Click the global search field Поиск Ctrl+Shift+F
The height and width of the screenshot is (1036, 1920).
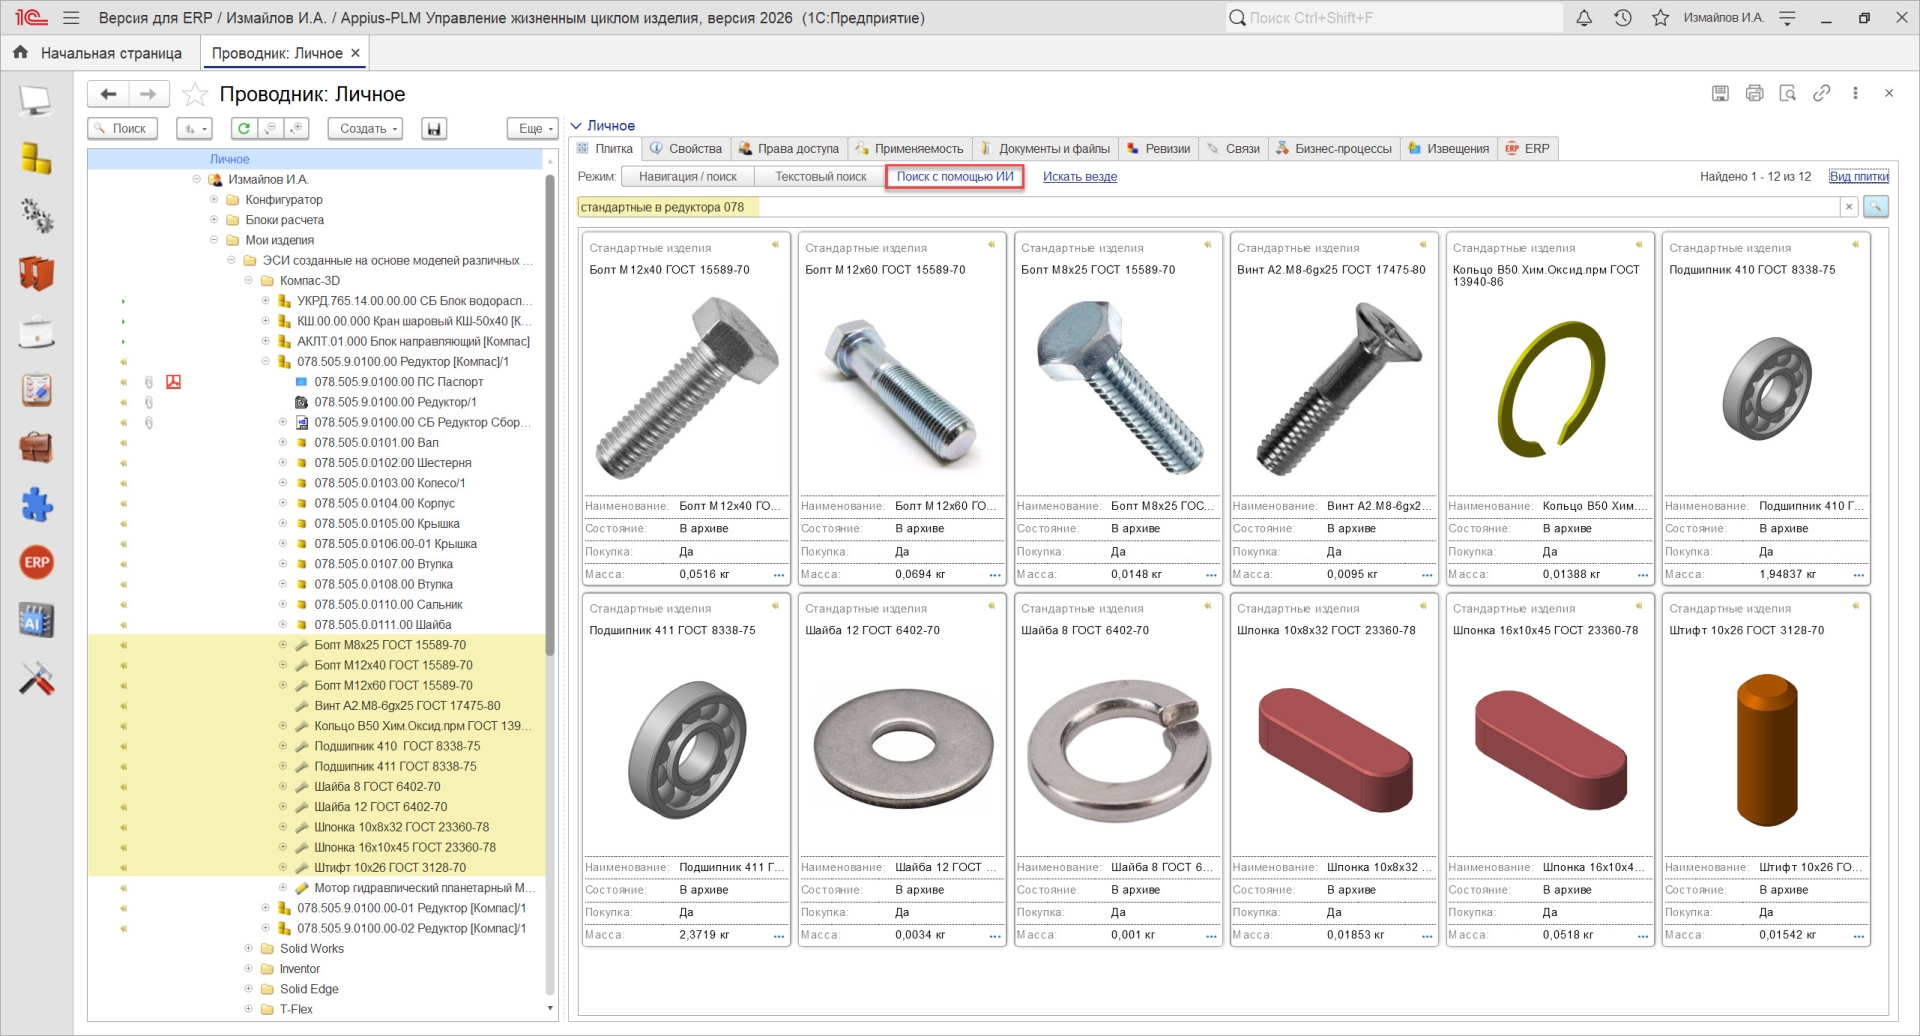pyautogui.click(x=1394, y=18)
